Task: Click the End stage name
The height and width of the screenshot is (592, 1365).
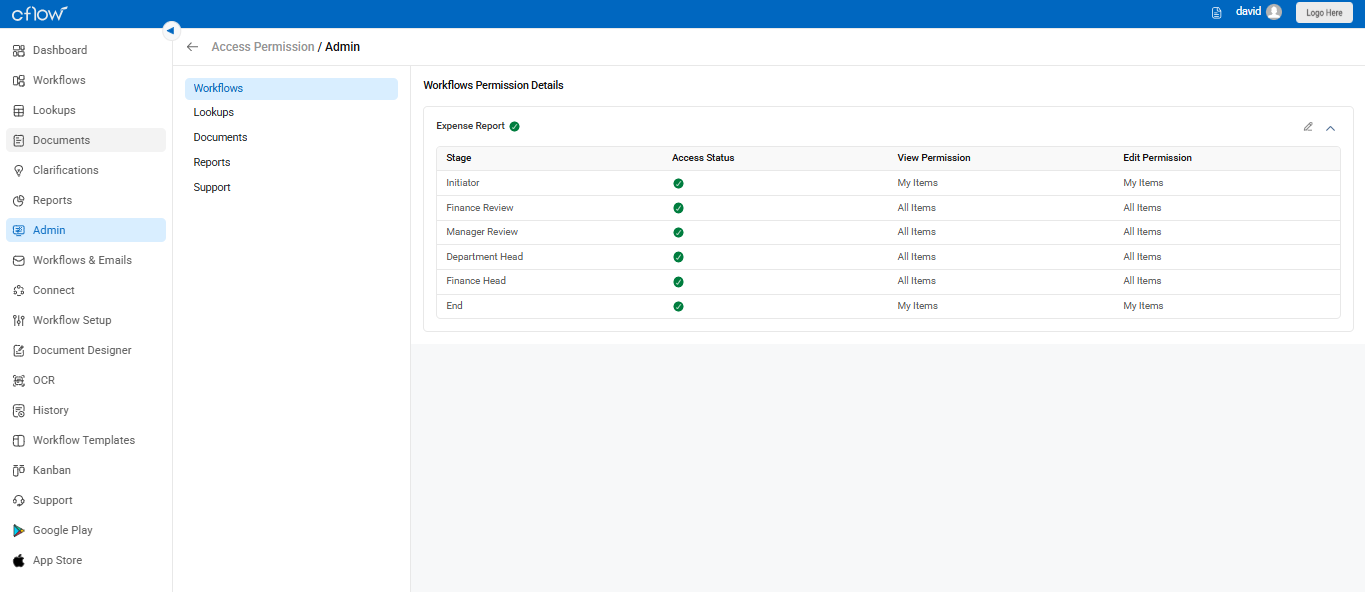Action: click(x=454, y=306)
